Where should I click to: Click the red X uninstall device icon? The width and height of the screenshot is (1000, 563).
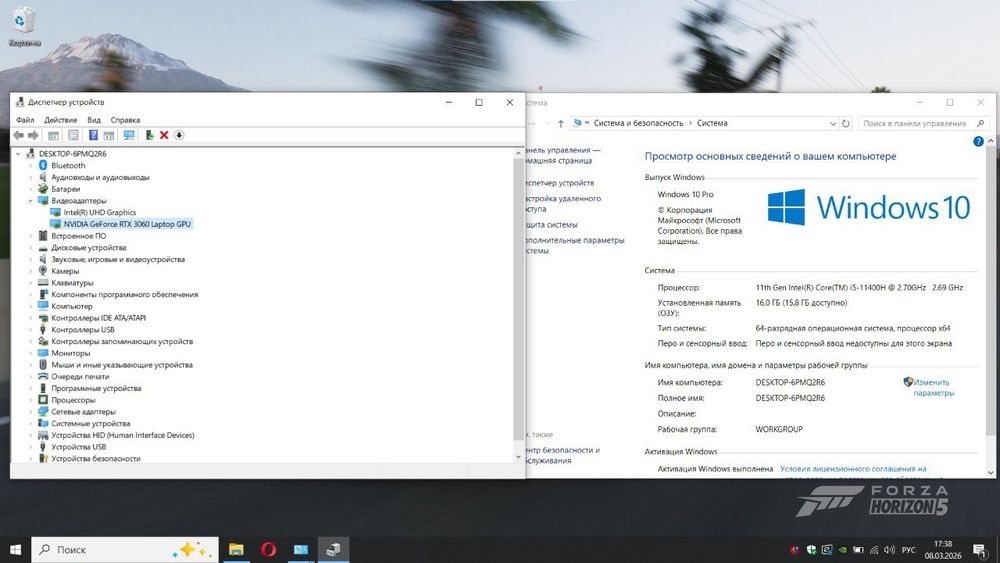pyautogui.click(x=164, y=135)
